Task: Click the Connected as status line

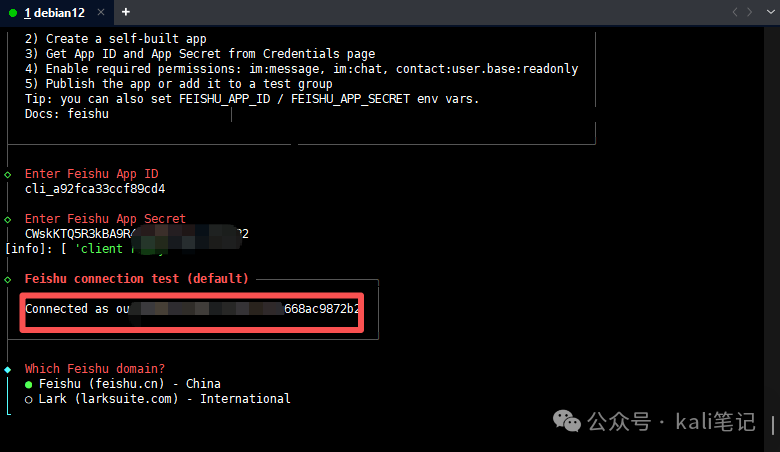Action: [x=190, y=309]
